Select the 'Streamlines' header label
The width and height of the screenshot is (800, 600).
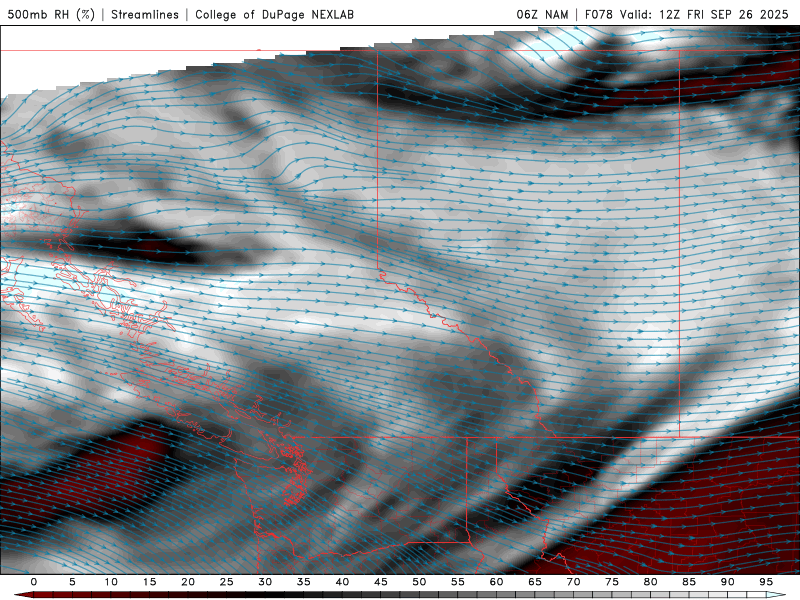point(145,14)
